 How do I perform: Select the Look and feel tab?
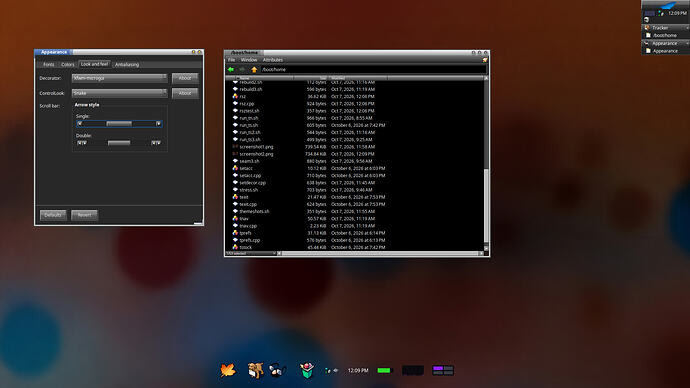pos(94,64)
